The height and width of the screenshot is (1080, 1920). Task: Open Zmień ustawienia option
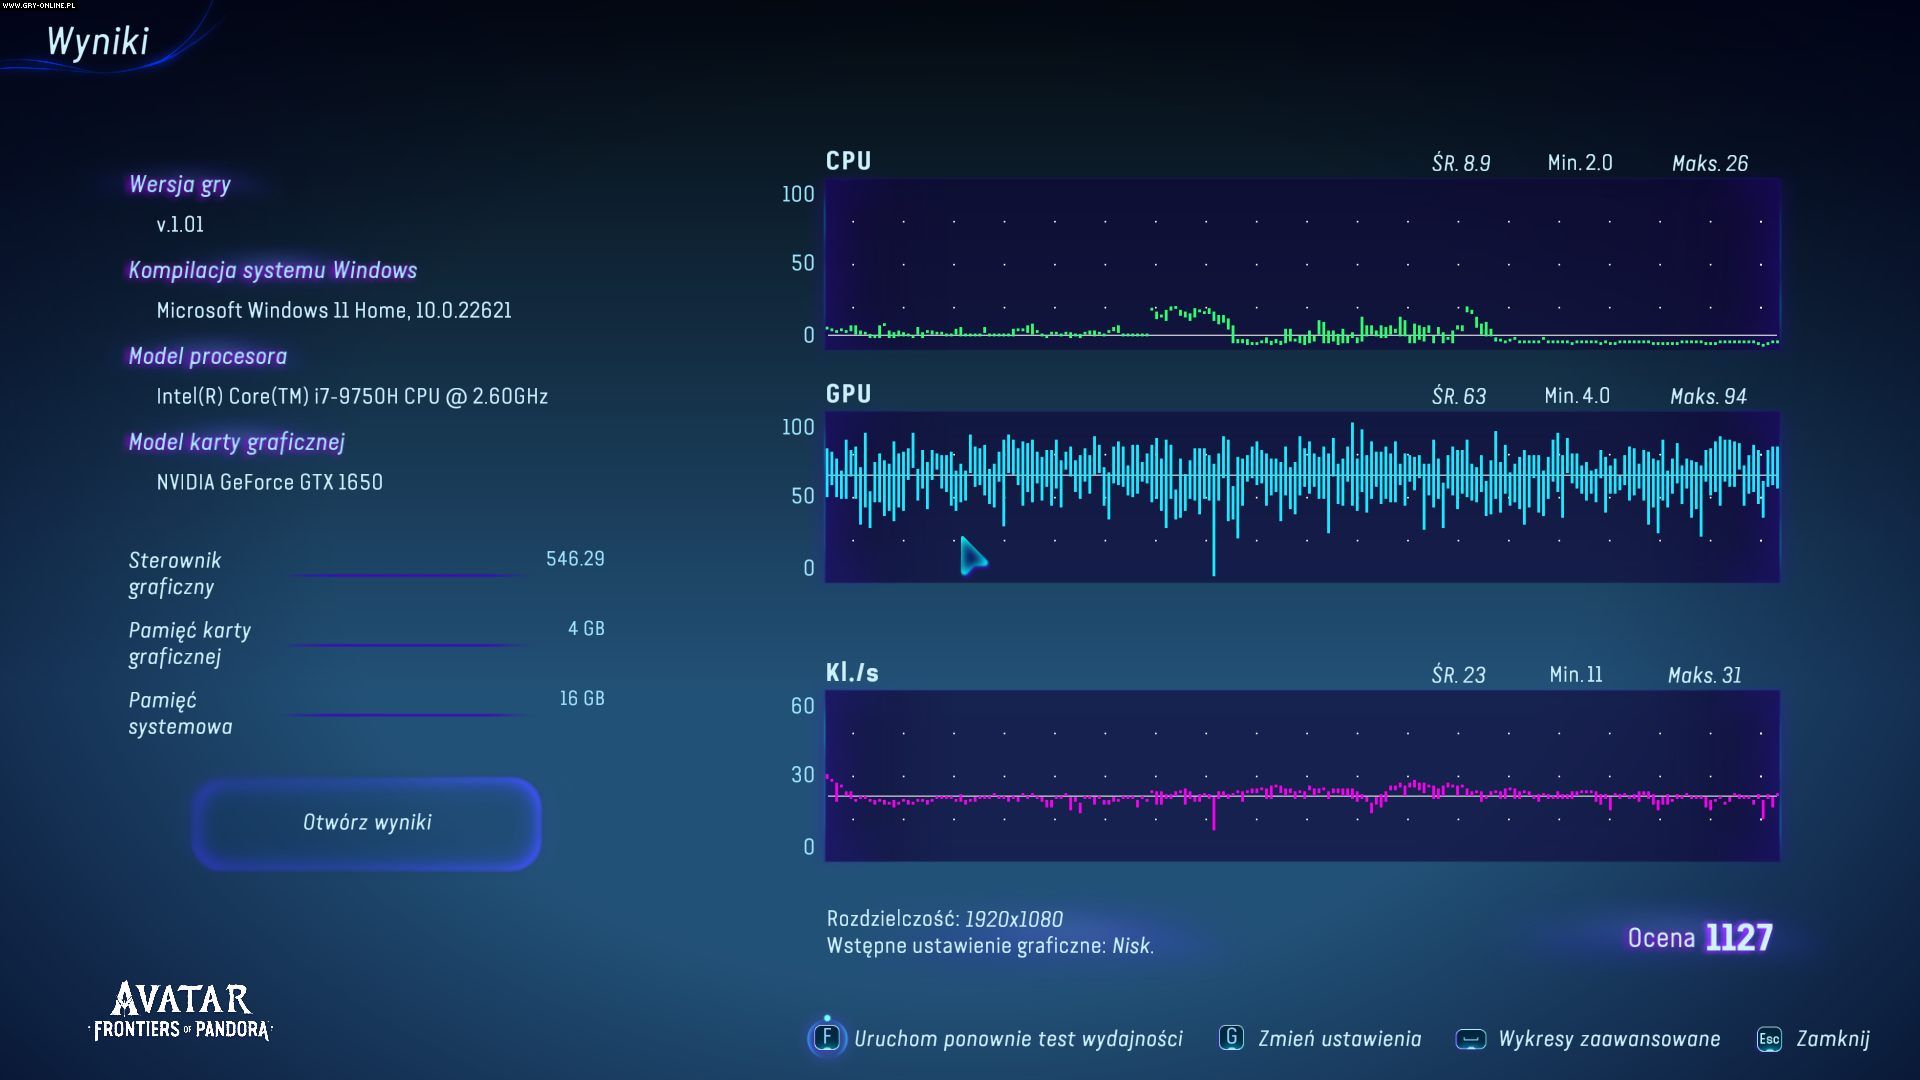click(1339, 1039)
